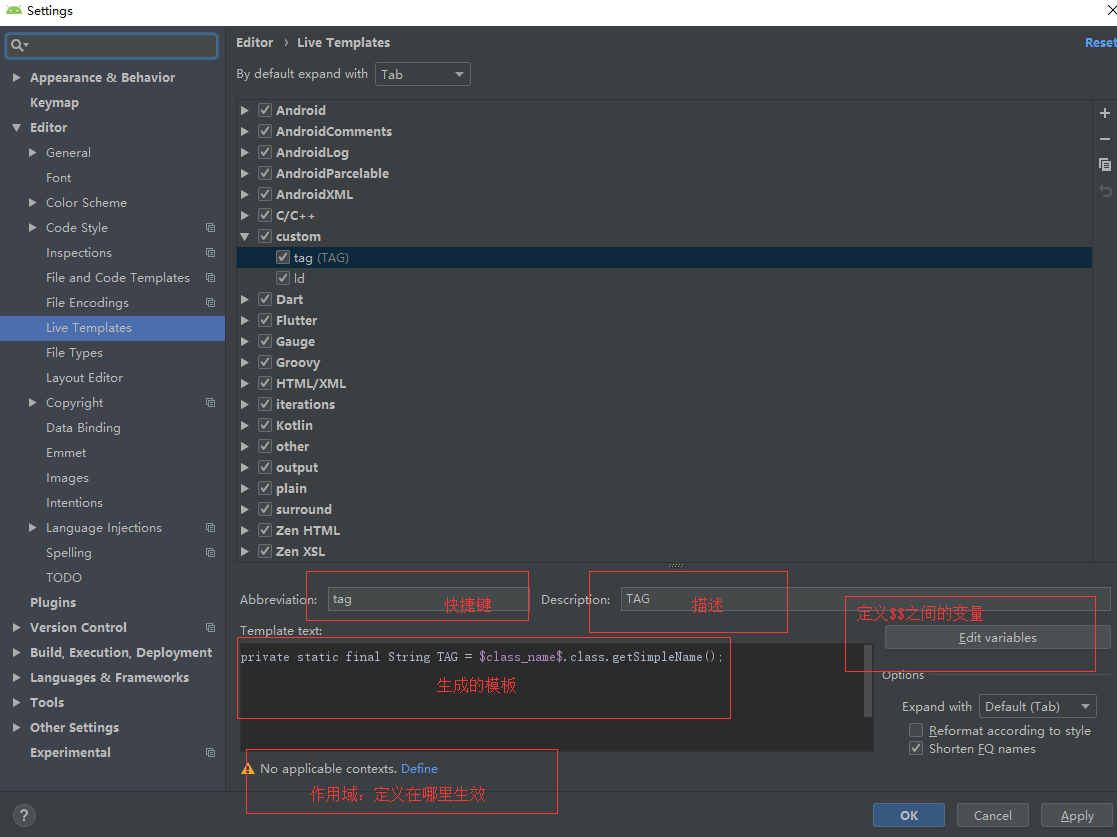Click the Duplicate template icon
This screenshot has width=1117, height=837.
[1104, 164]
